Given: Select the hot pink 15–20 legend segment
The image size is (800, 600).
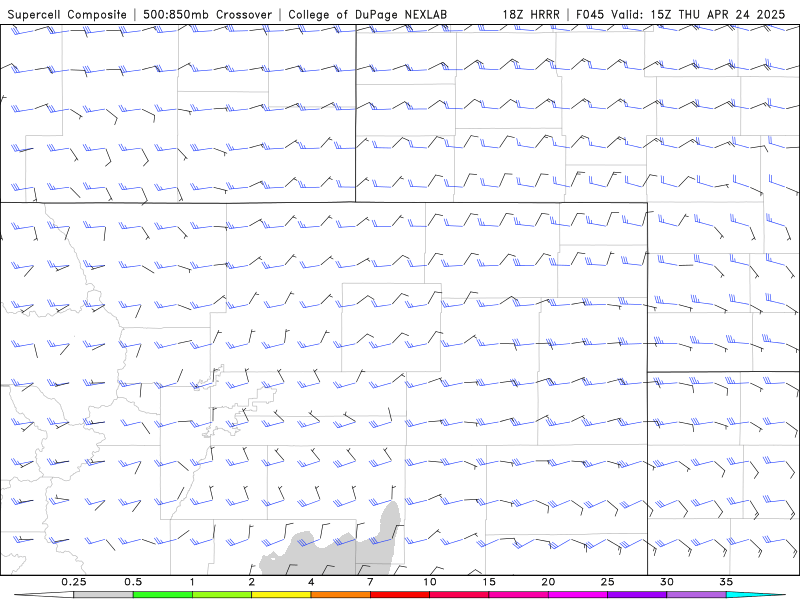Looking at the screenshot, I should pos(518,595).
